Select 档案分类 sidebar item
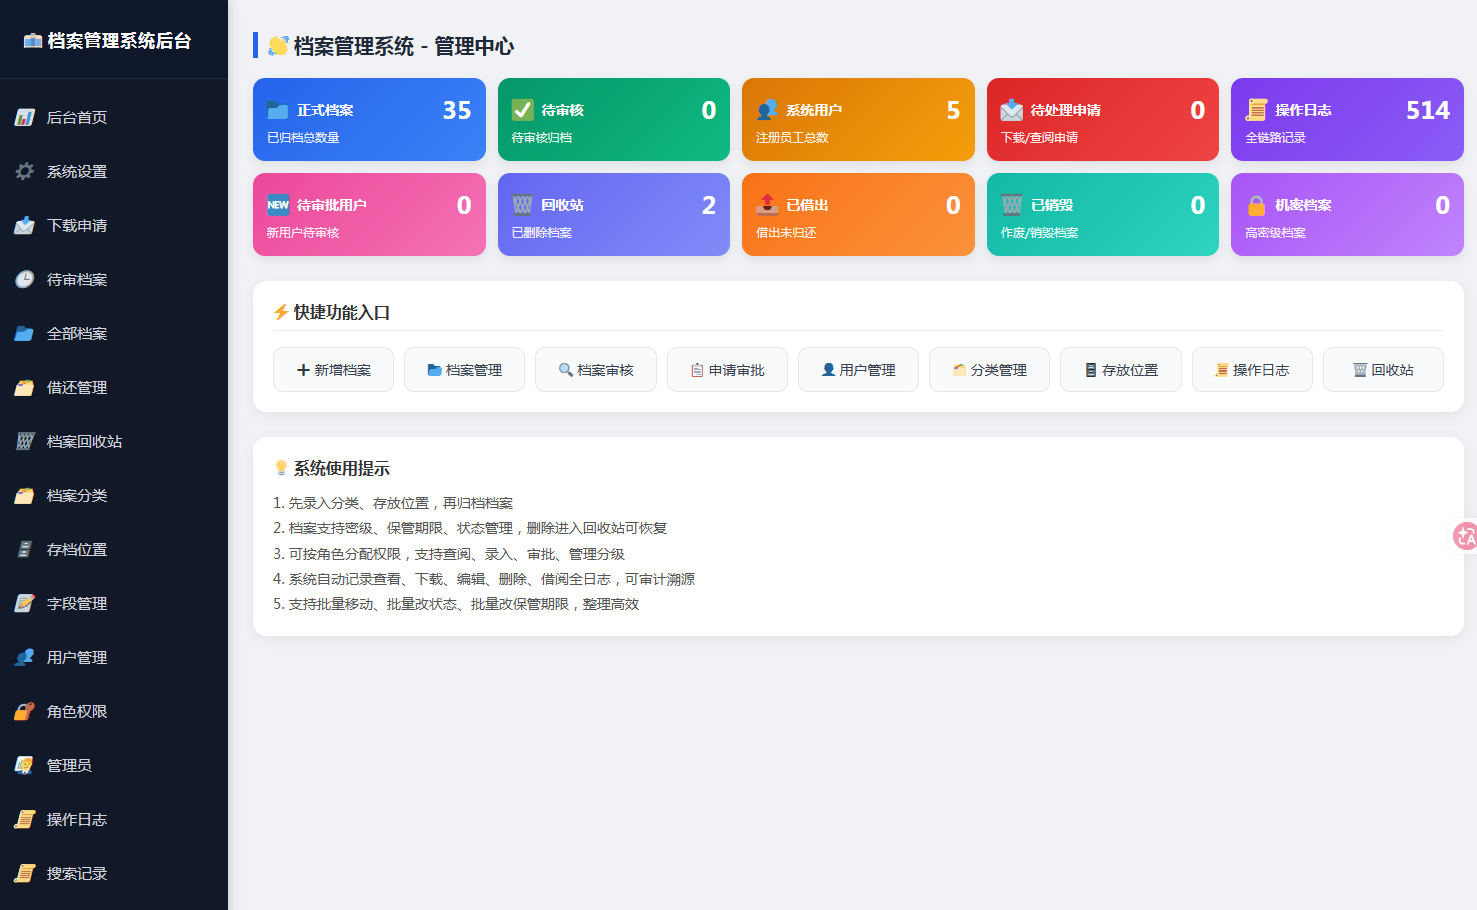This screenshot has width=1477, height=910. (x=114, y=495)
